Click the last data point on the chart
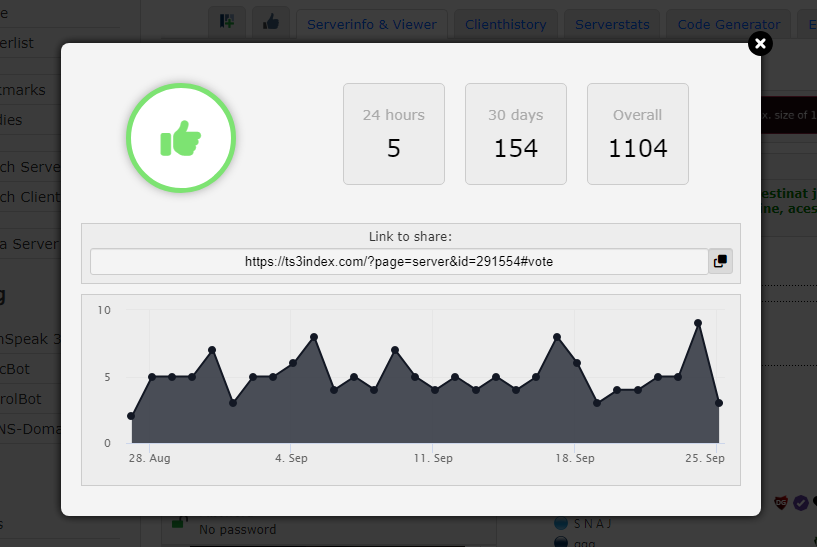 click(719, 403)
